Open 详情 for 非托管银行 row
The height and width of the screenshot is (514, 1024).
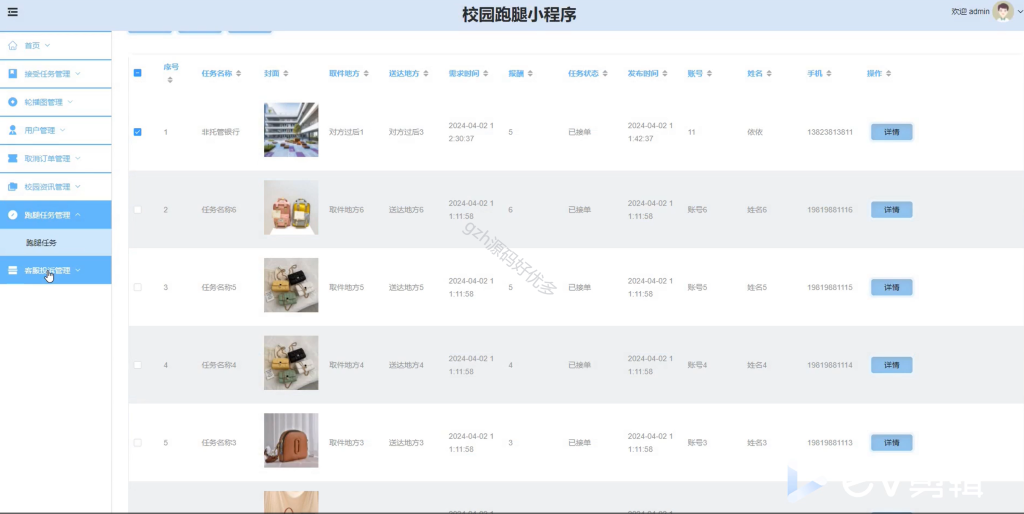coord(891,132)
